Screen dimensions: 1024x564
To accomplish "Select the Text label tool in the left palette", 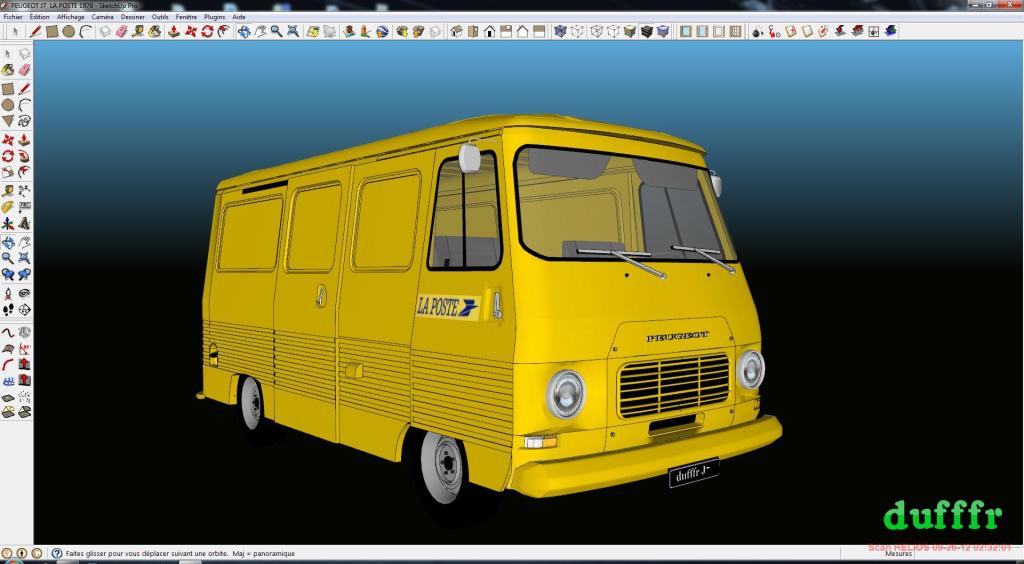I will pyautogui.click(x=24, y=207).
